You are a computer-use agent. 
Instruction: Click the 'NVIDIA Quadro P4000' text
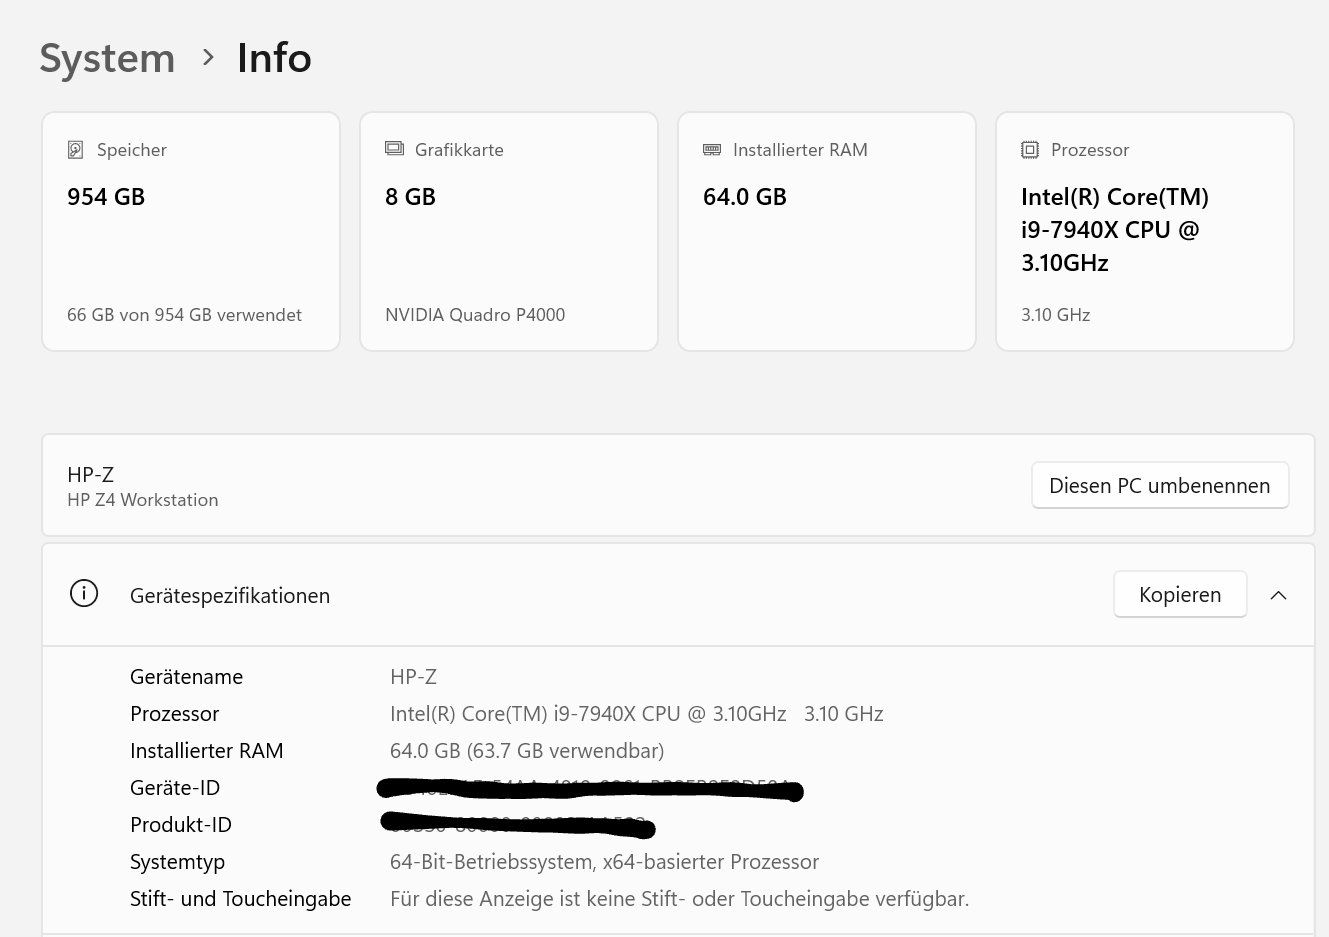click(x=475, y=315)
